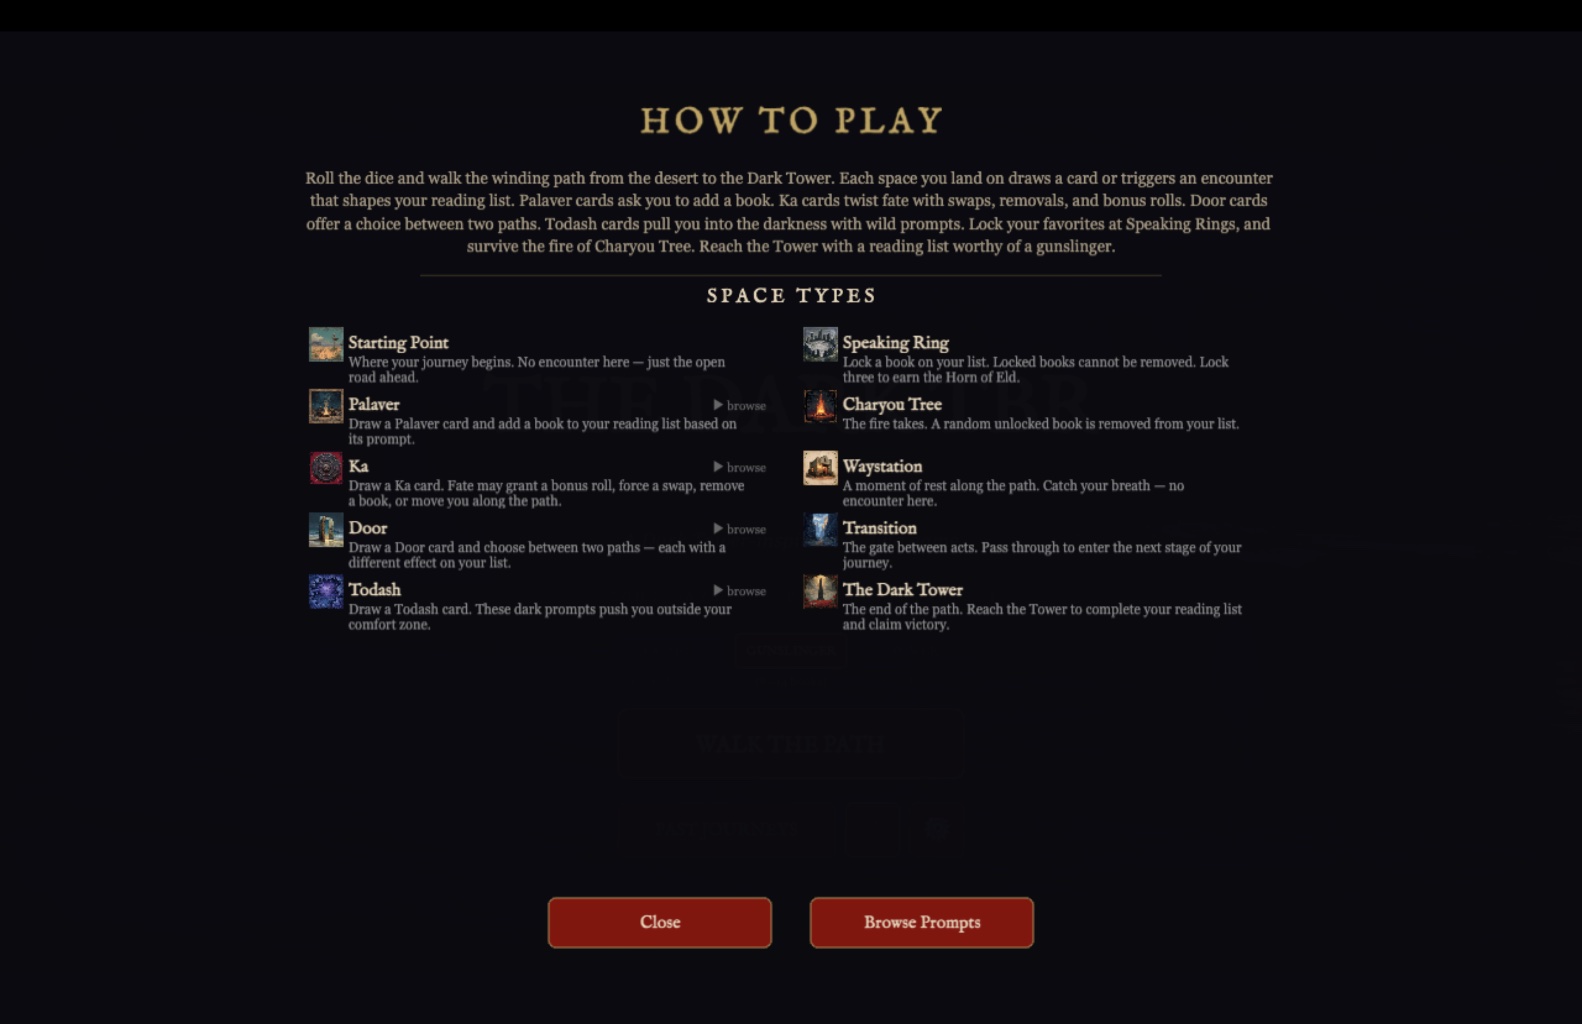Click the How to Play title
The width and height of the screenshot is (1582, 1024).
[791, 121]
